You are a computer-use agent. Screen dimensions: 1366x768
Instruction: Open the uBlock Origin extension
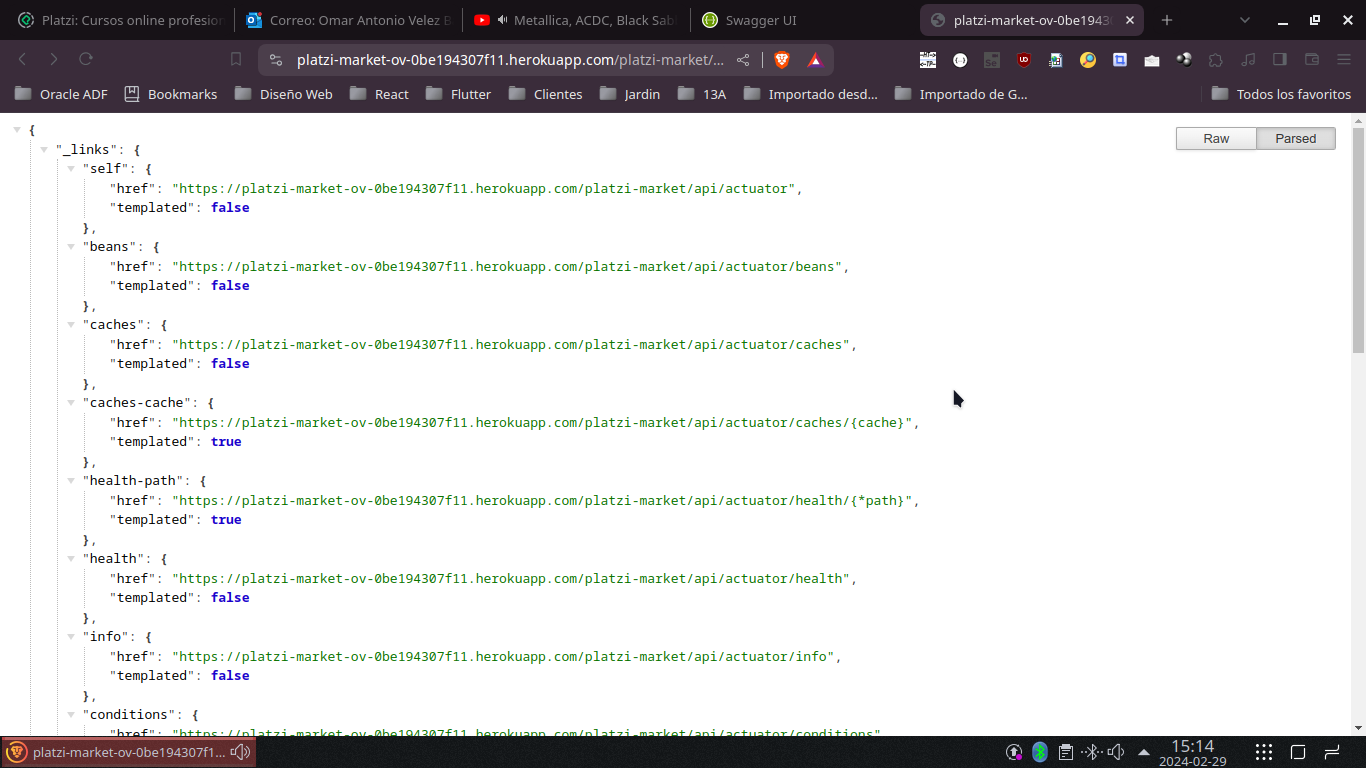[x=1024, y=60]
